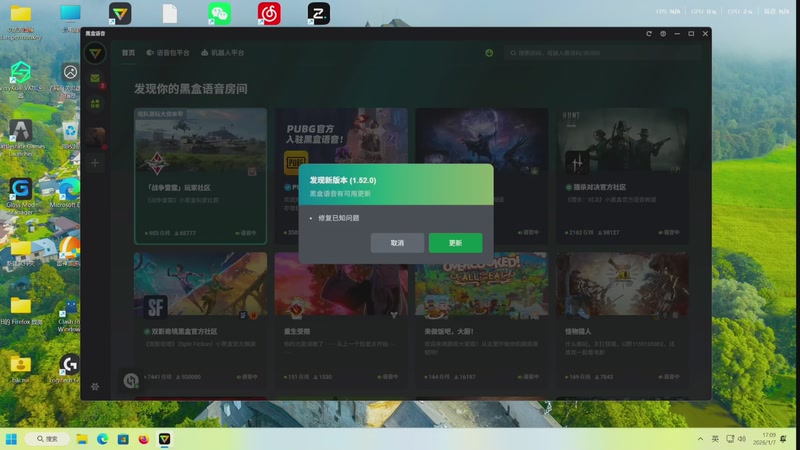Open NetEase Cloud Music desktop shortcut

point(269,14)
